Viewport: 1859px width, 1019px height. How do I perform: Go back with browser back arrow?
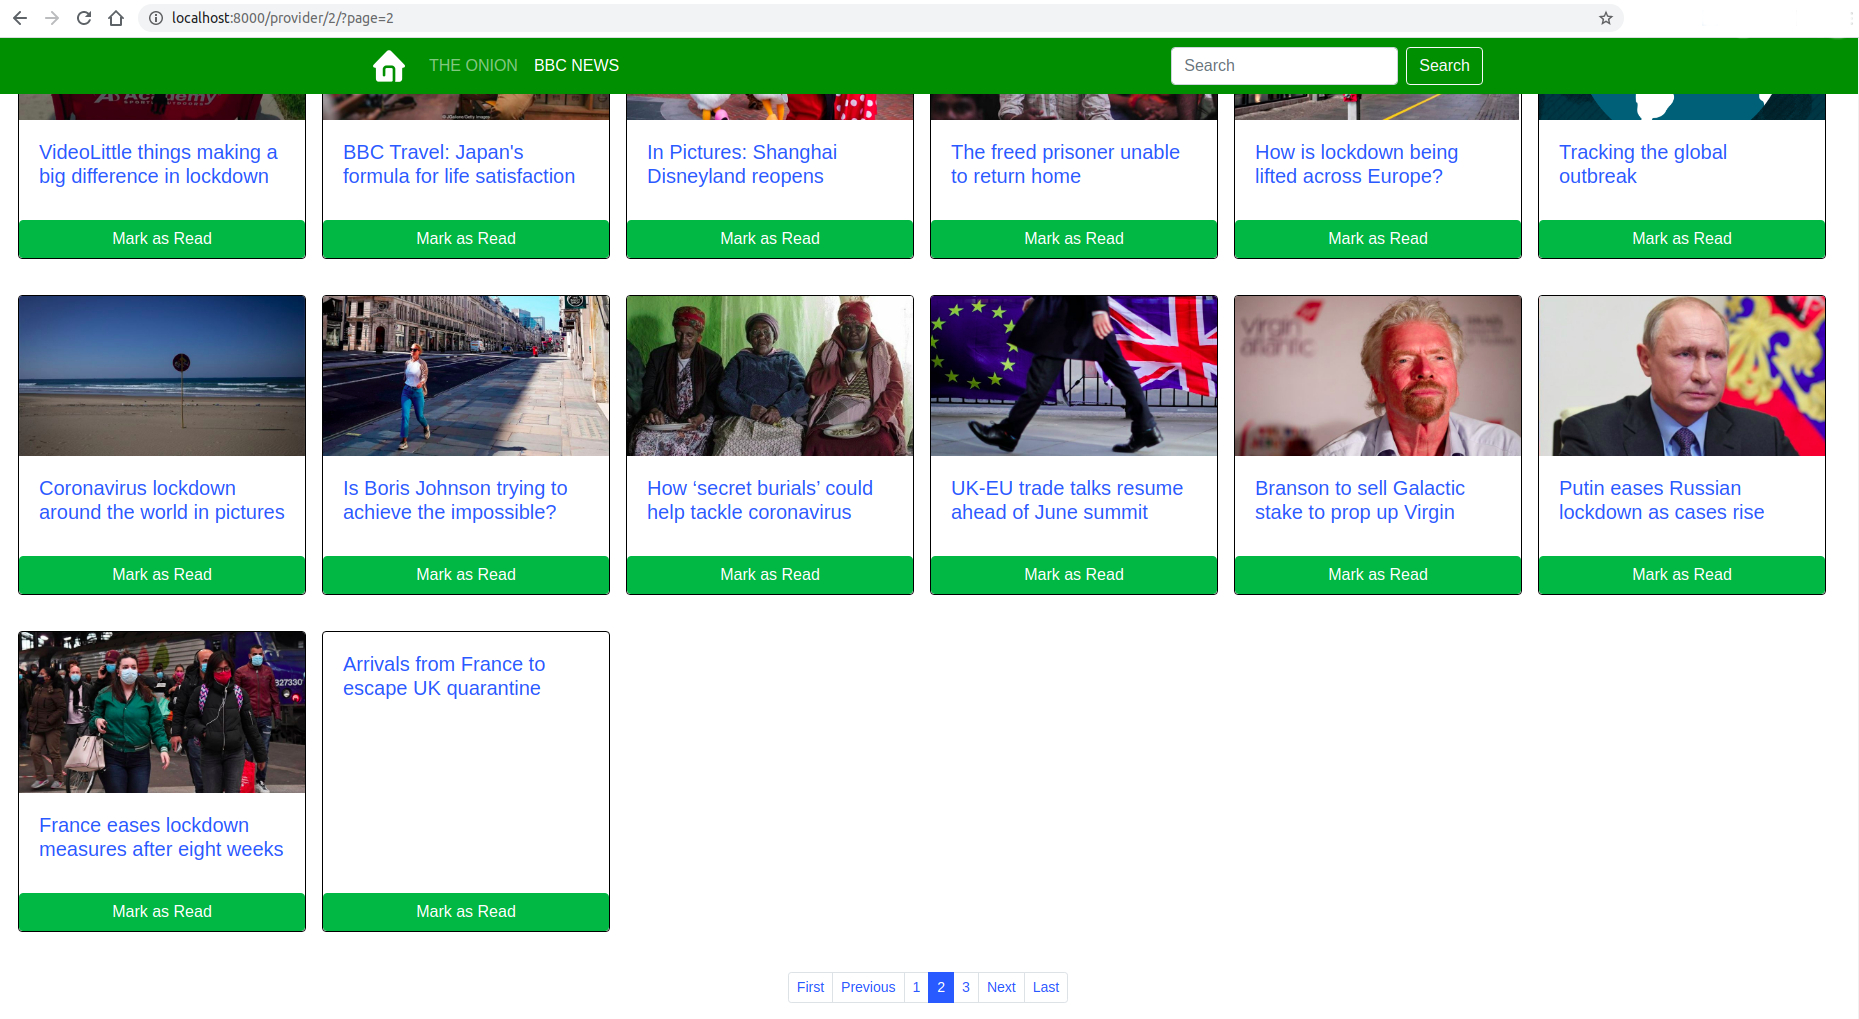[20, 18]
